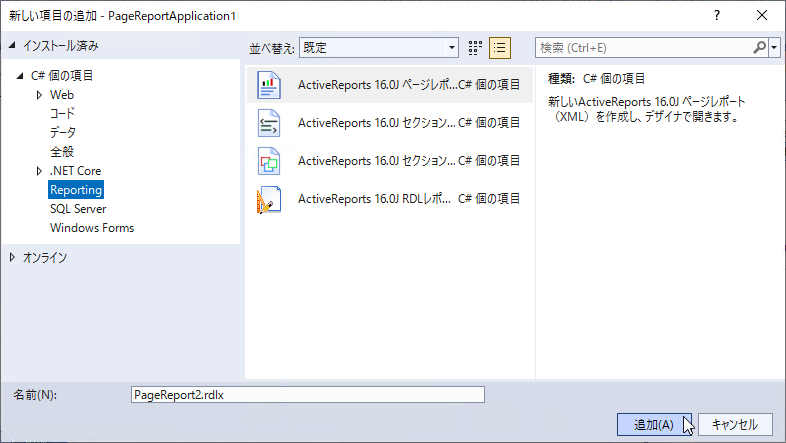The width and height of the screenshot is (786, 443).
Task: Select the ActiveReports RDL report template icon
Action: tap(269, 199)
